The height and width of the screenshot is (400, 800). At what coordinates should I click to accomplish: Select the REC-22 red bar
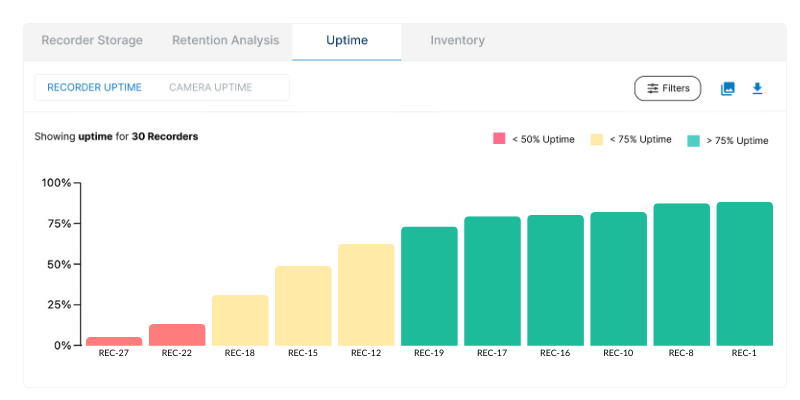(x=177, y=335)
